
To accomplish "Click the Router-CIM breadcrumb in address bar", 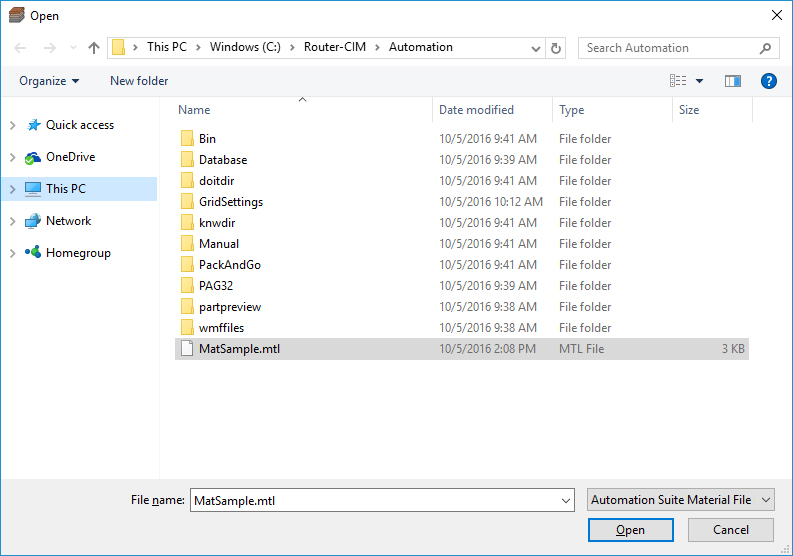I will coord(333,47).
